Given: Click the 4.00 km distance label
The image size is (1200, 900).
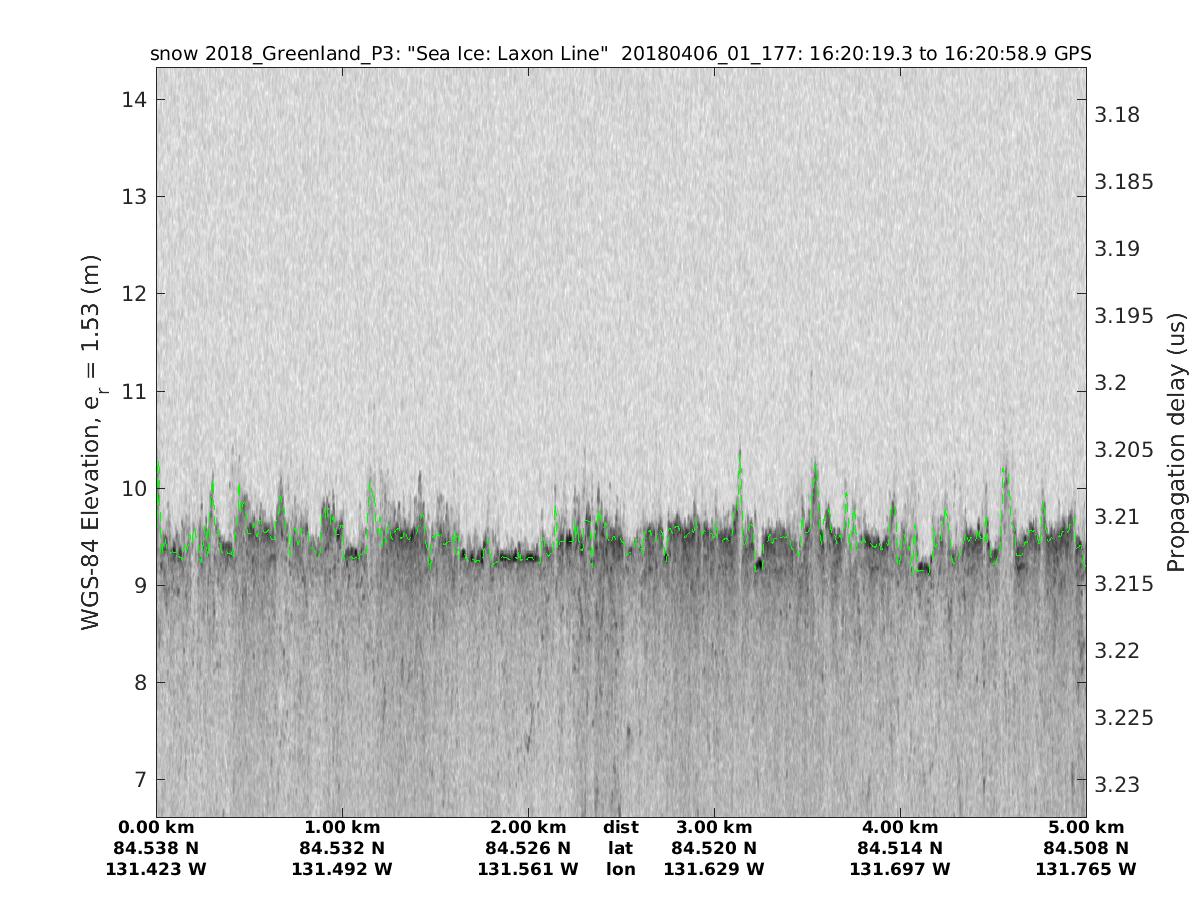Looking at the screenshot, I should pos(900,827).
